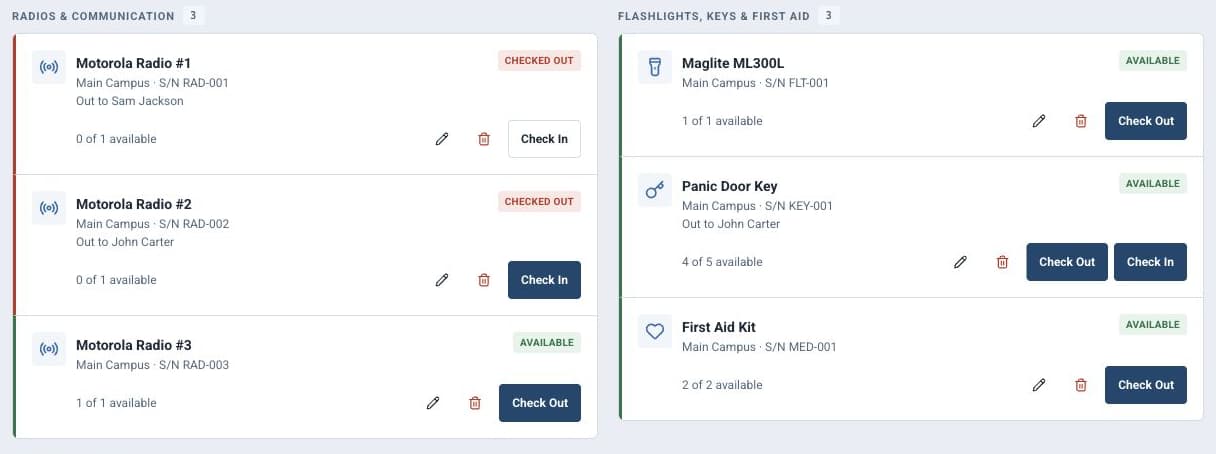Delete Panic Door Key via trash icon
This screenshot has width=1216, height=454.
[x=1002, y=262]
